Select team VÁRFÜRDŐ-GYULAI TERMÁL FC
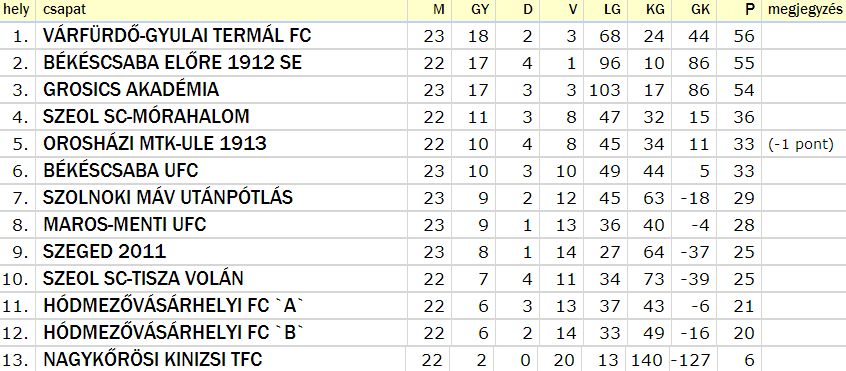The height and width of the screenshot is (371, 846). [177, 36]
